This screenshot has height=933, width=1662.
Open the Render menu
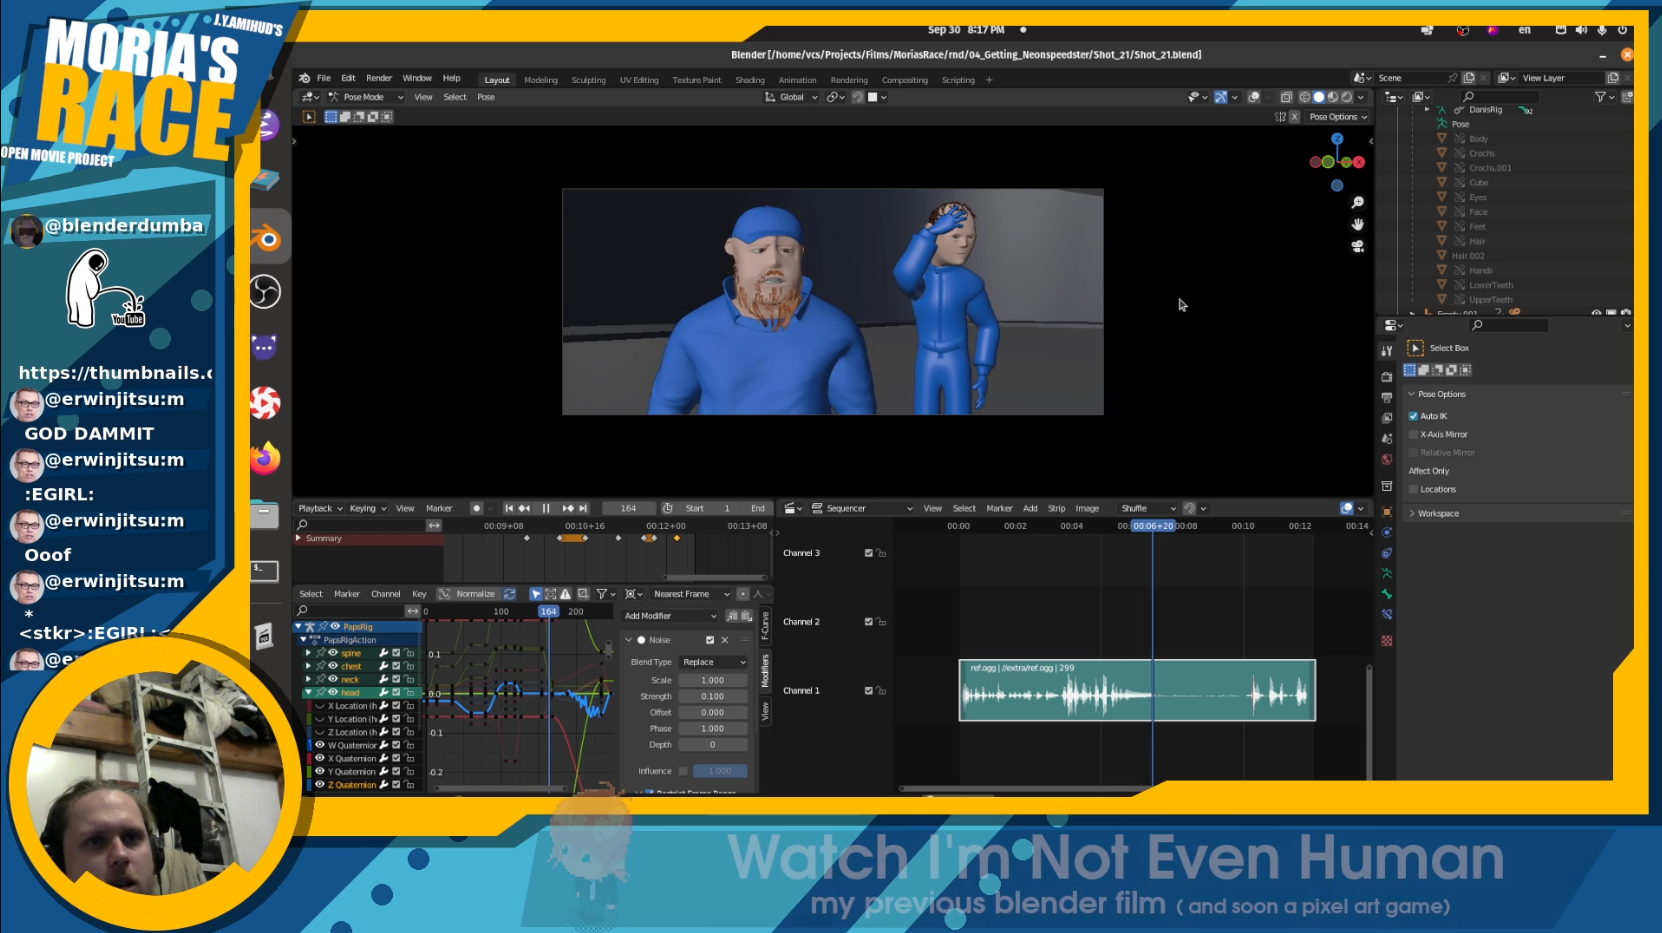379,78
